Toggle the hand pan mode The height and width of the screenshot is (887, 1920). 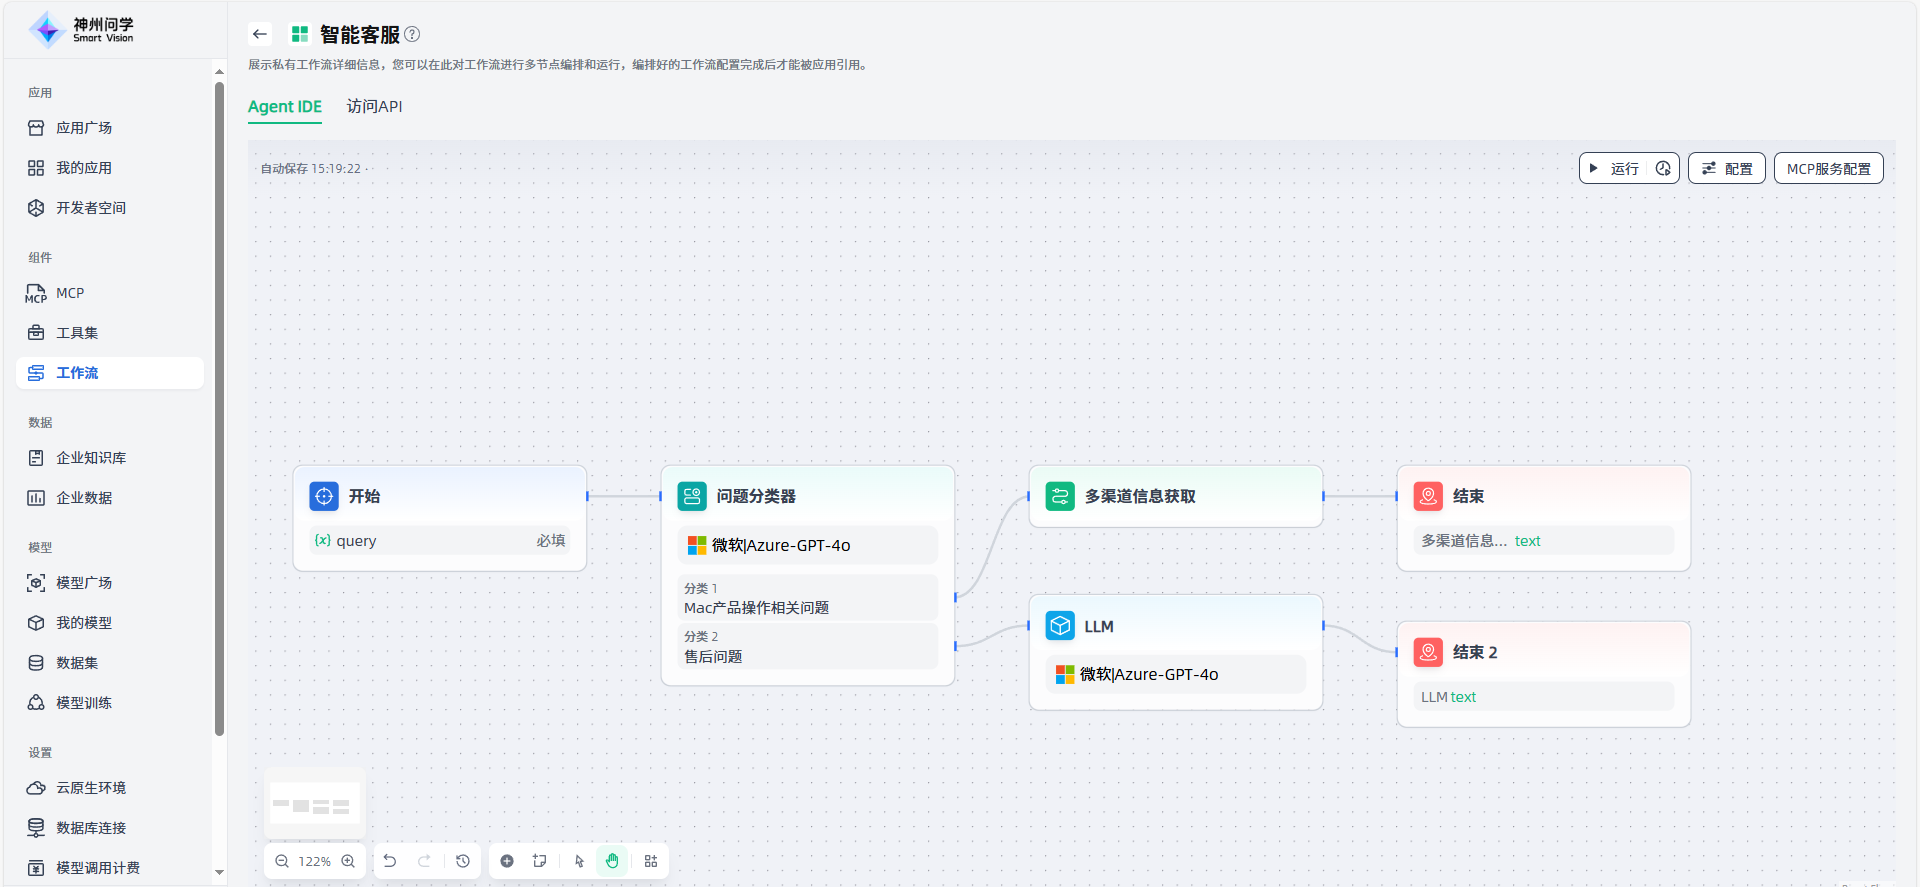[612, 861]
